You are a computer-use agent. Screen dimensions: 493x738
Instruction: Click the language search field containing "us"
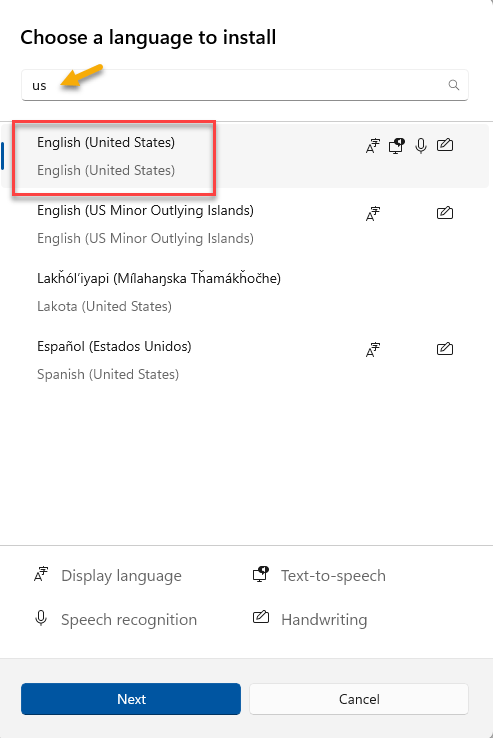245,85
